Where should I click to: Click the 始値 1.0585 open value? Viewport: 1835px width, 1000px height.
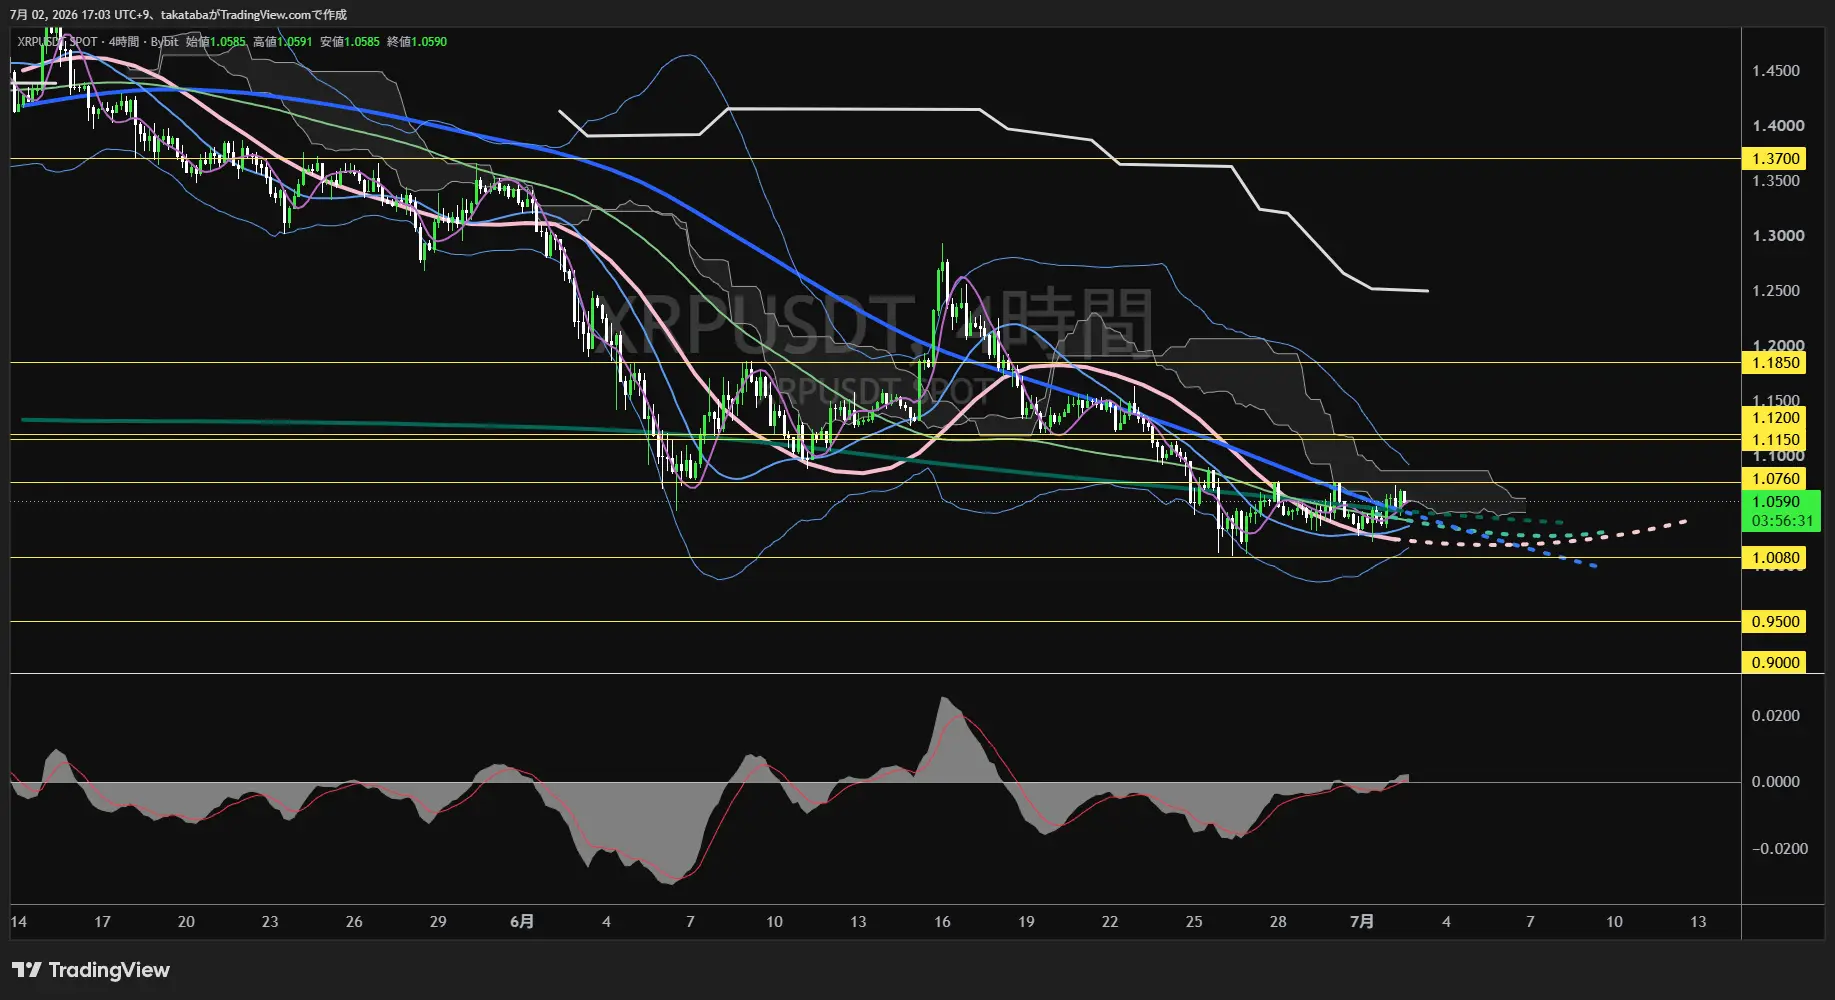click(x=215, y=42)
